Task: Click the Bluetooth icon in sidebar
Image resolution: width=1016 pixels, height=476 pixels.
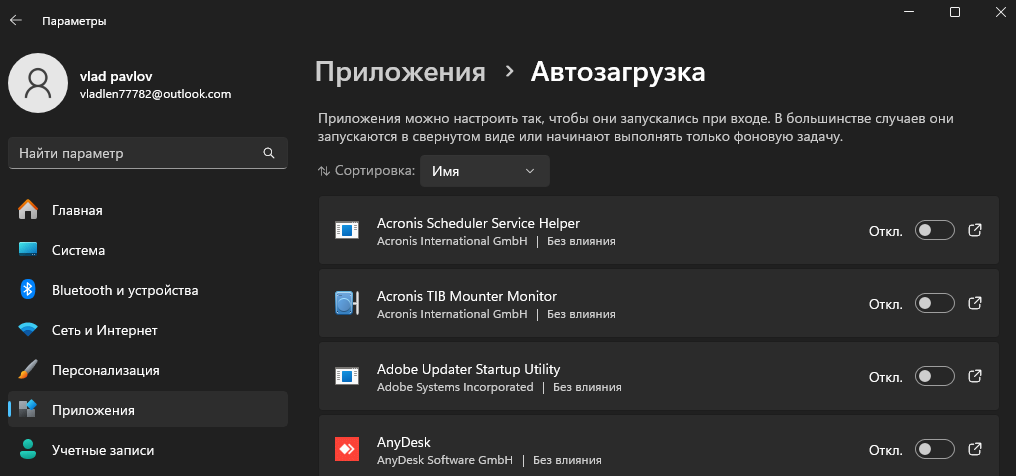Action: tap(27, 289)
